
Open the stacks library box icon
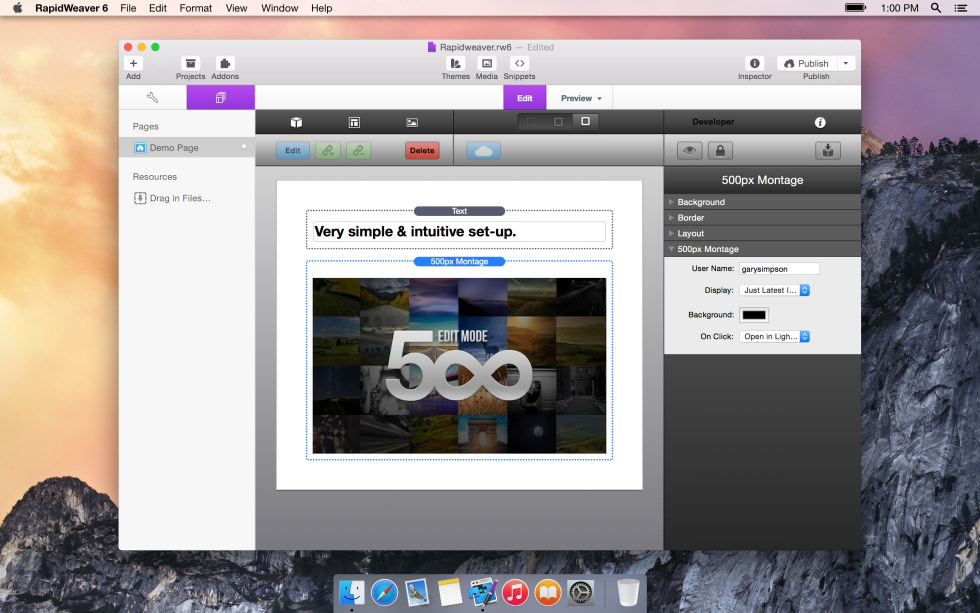[296, 122]
